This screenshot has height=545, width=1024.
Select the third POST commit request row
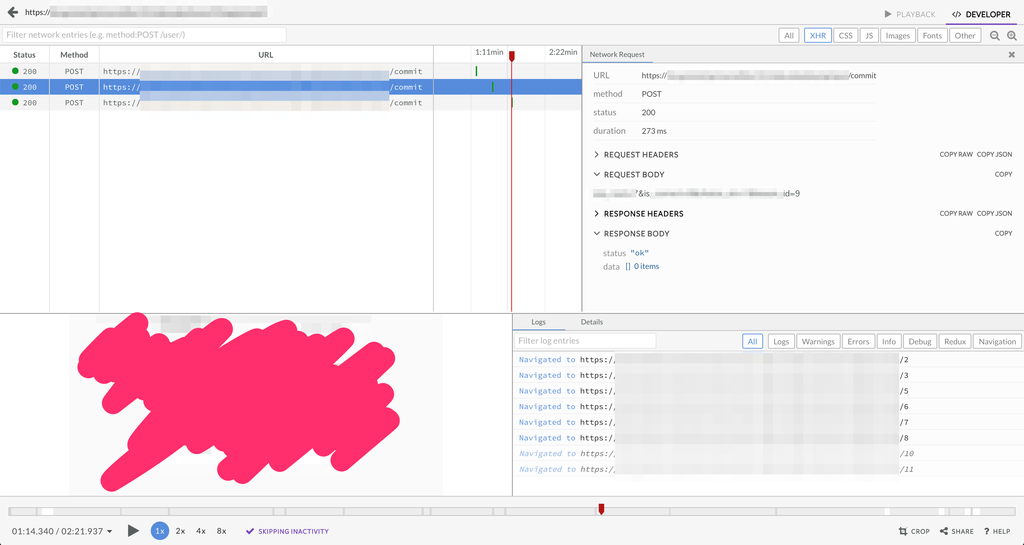click(x=291, y=102)
